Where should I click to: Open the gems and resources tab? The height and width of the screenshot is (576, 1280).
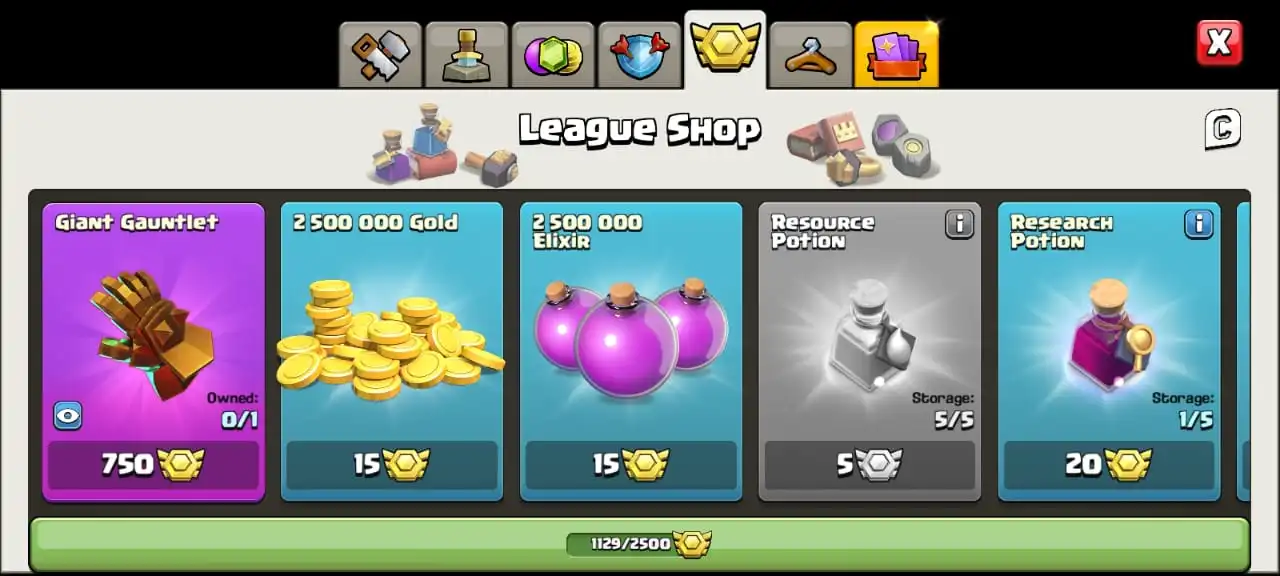pyautogui.click(x=553, y=55)
